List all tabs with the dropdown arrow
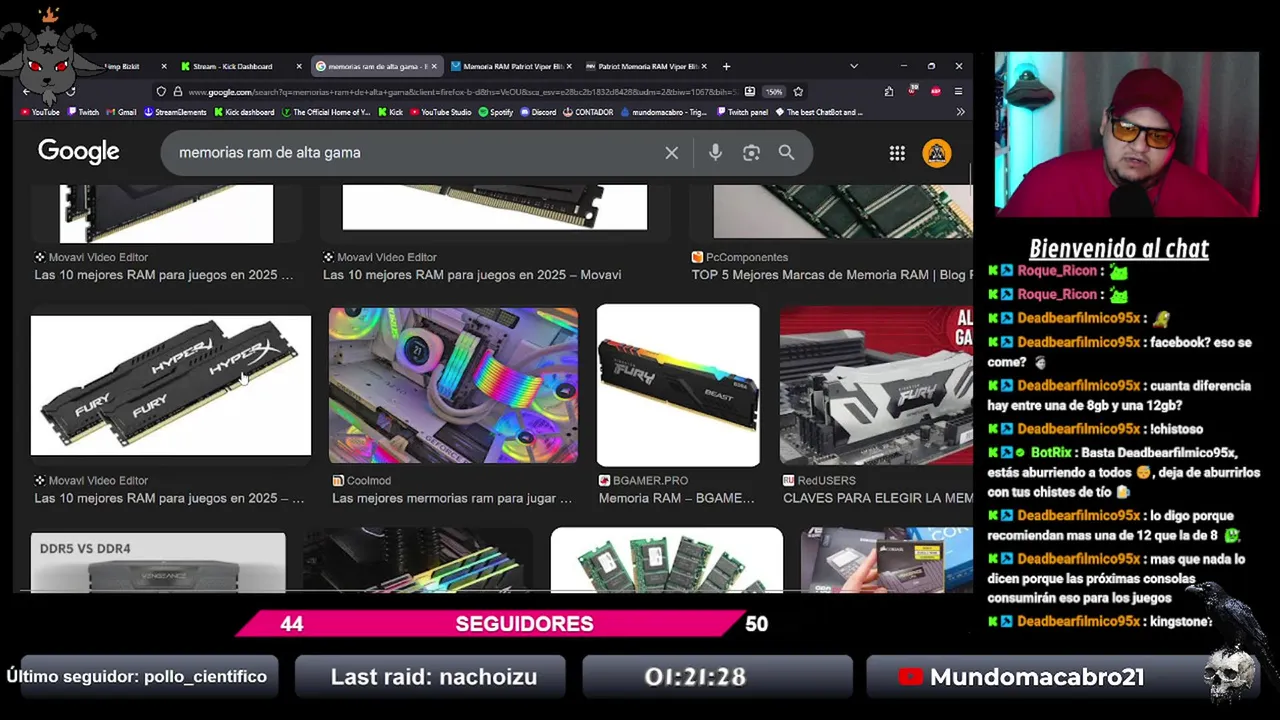 tap(853, 66)
